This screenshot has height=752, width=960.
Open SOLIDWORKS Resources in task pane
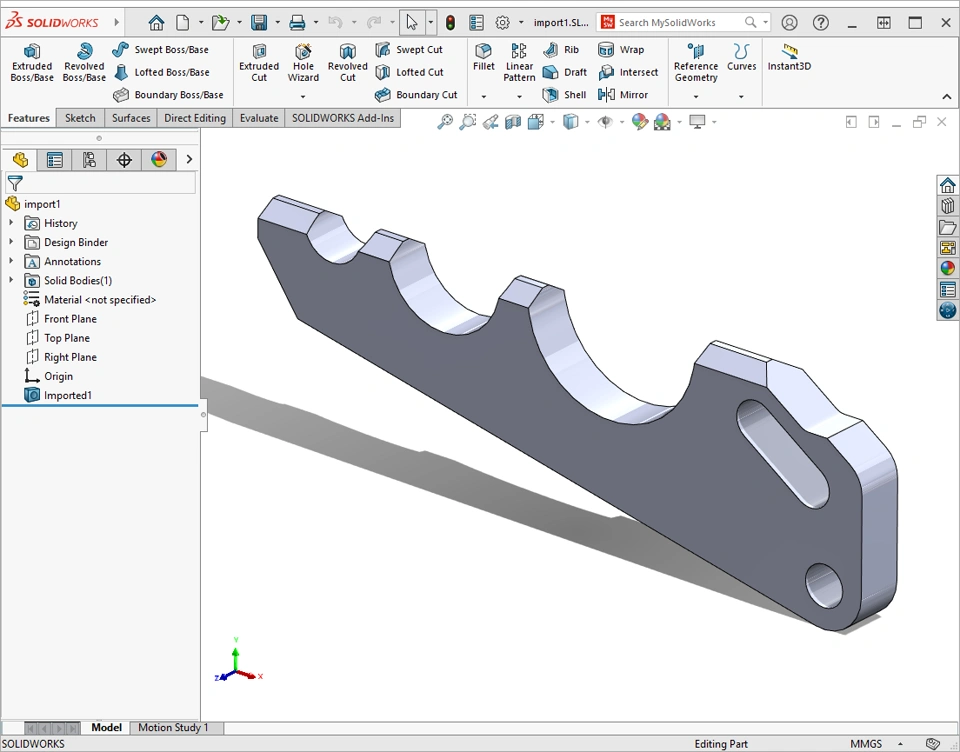pyautogui.click(x=947, y=185)
